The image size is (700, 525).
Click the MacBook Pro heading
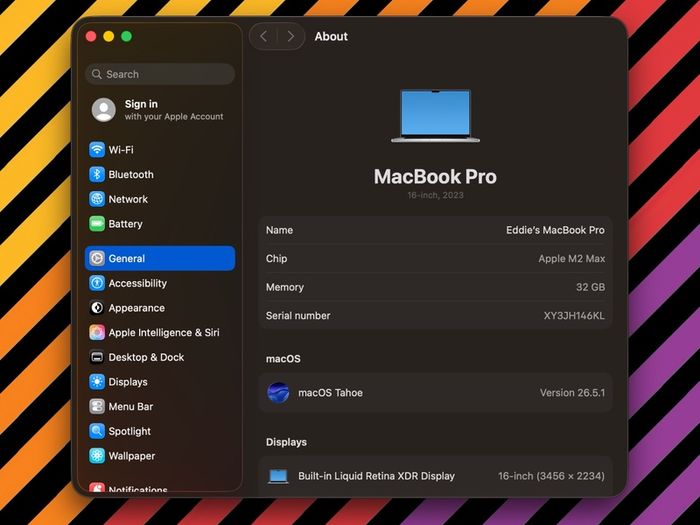pyautogui.click(x=435, y=176)
